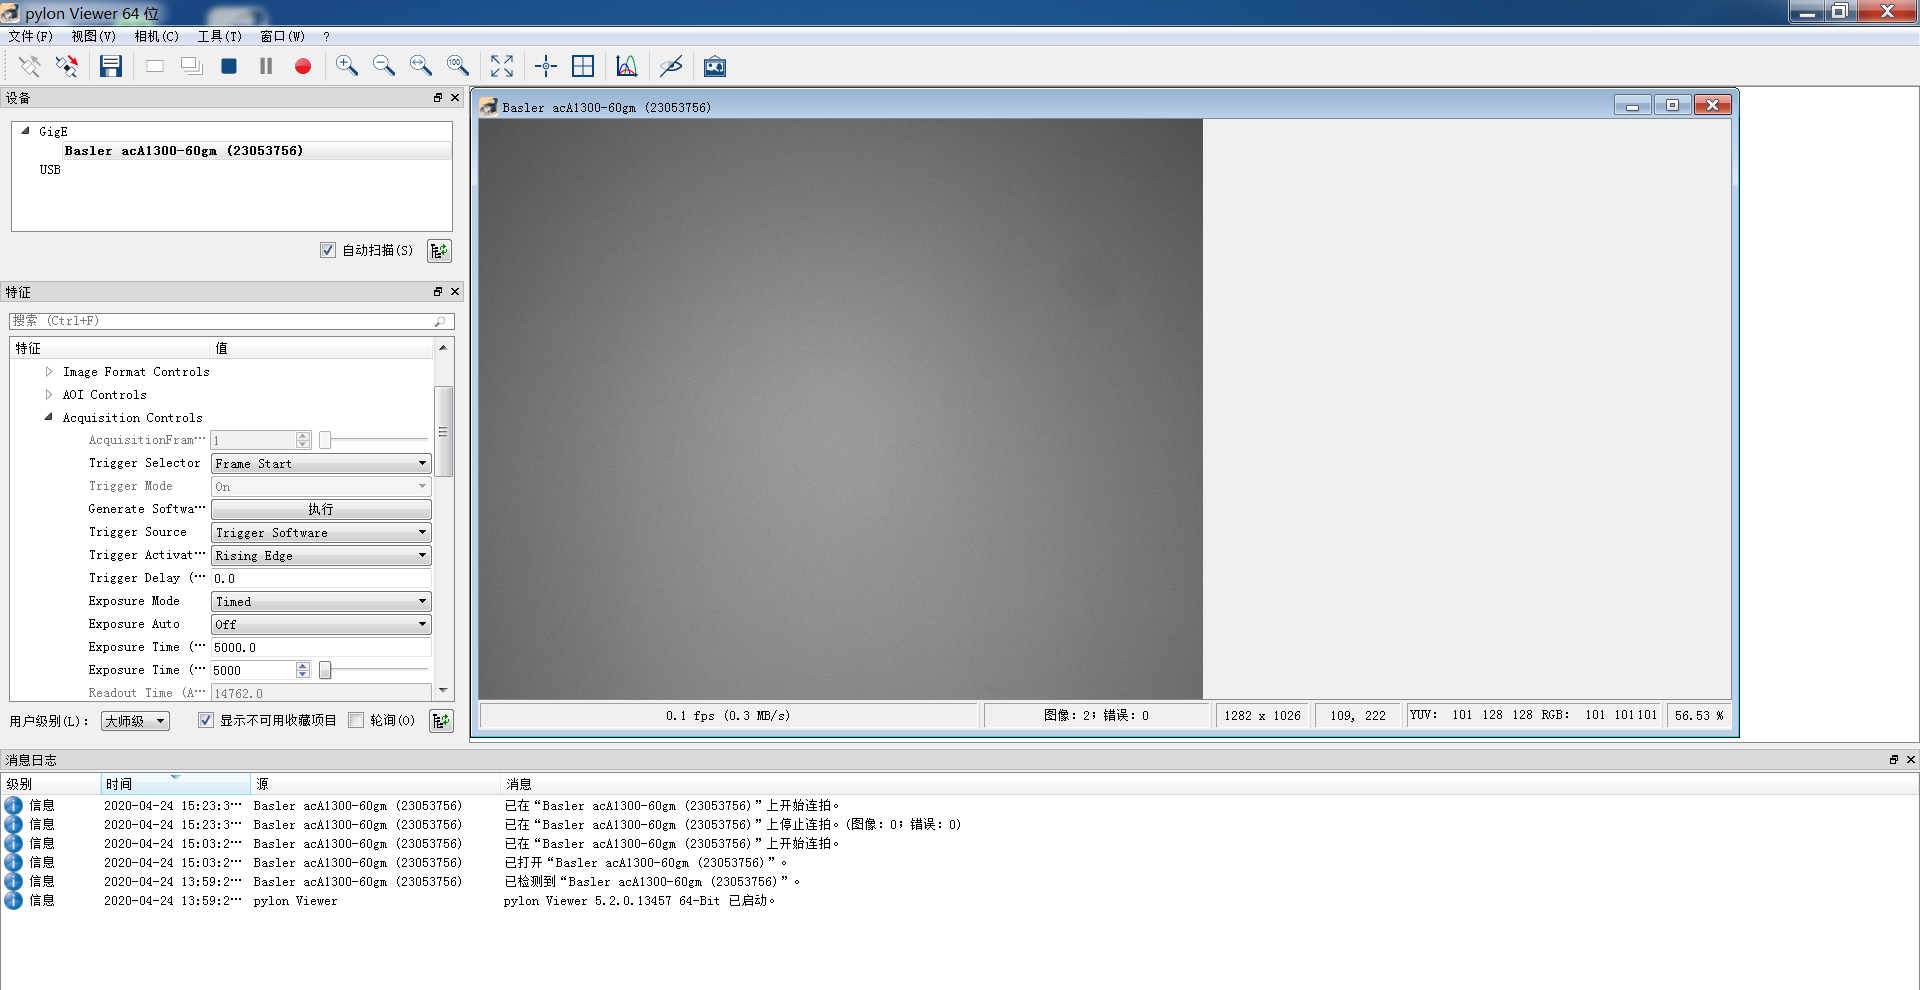Enable the 轮询 checkbox
Image resolution: width=1920 pixels, height=990 pixels.
(356, 720)
